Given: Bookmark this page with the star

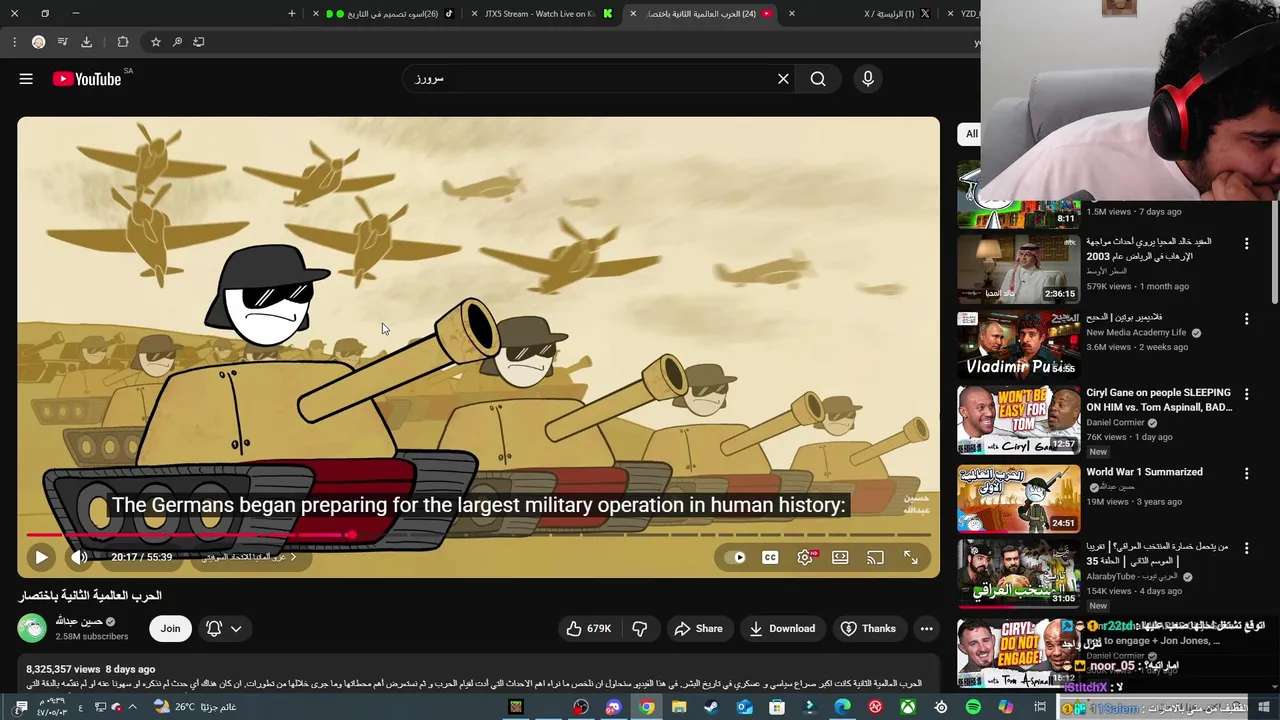Looking at the screenshot, I should (x=155, y=42).
